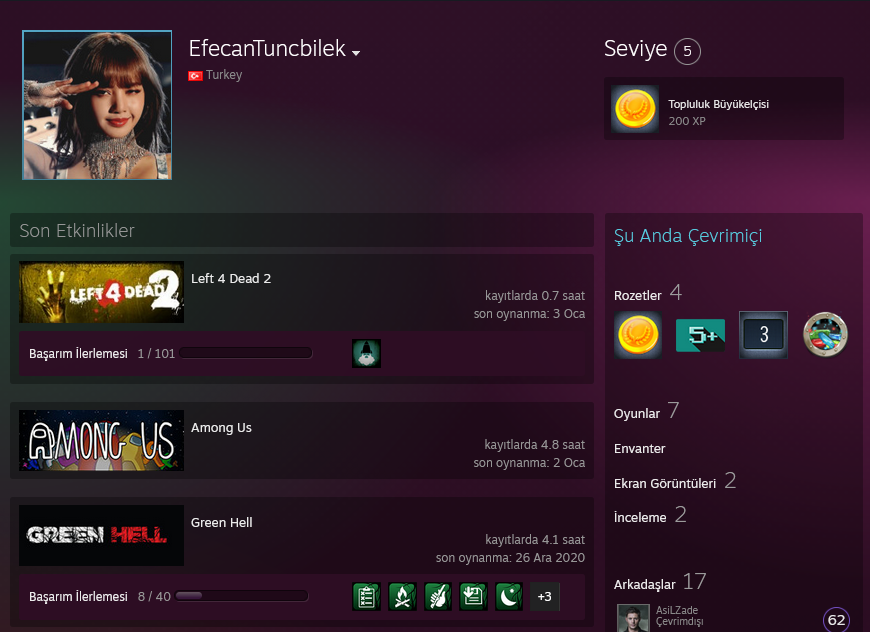Open the EfecanTuncbilek profile avatar picture
870x632 pixels.
tap(97, 105)
